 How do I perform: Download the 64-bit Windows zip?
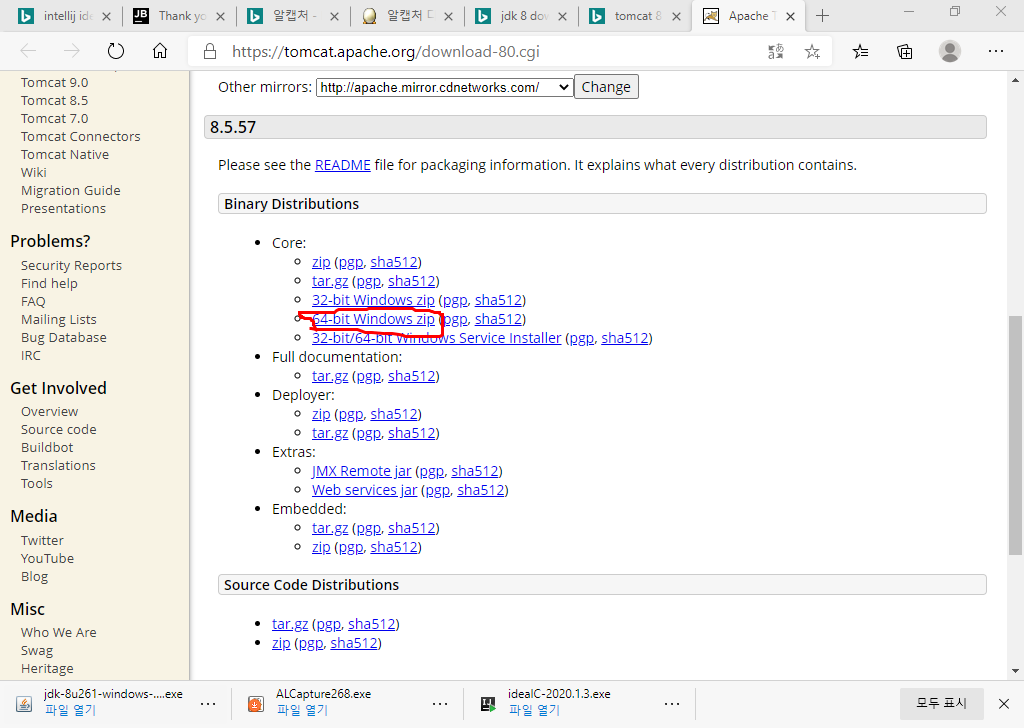[x=373, y=319]
